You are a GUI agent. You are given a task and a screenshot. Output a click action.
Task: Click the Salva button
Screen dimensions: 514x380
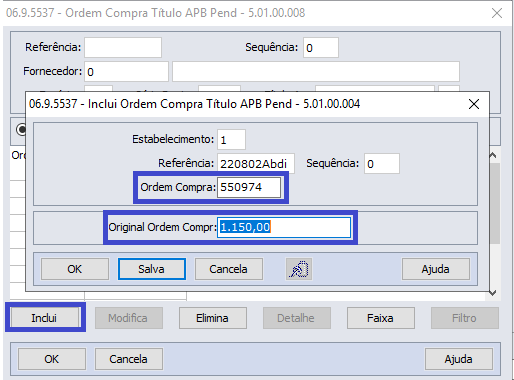[x=152, y=269]
